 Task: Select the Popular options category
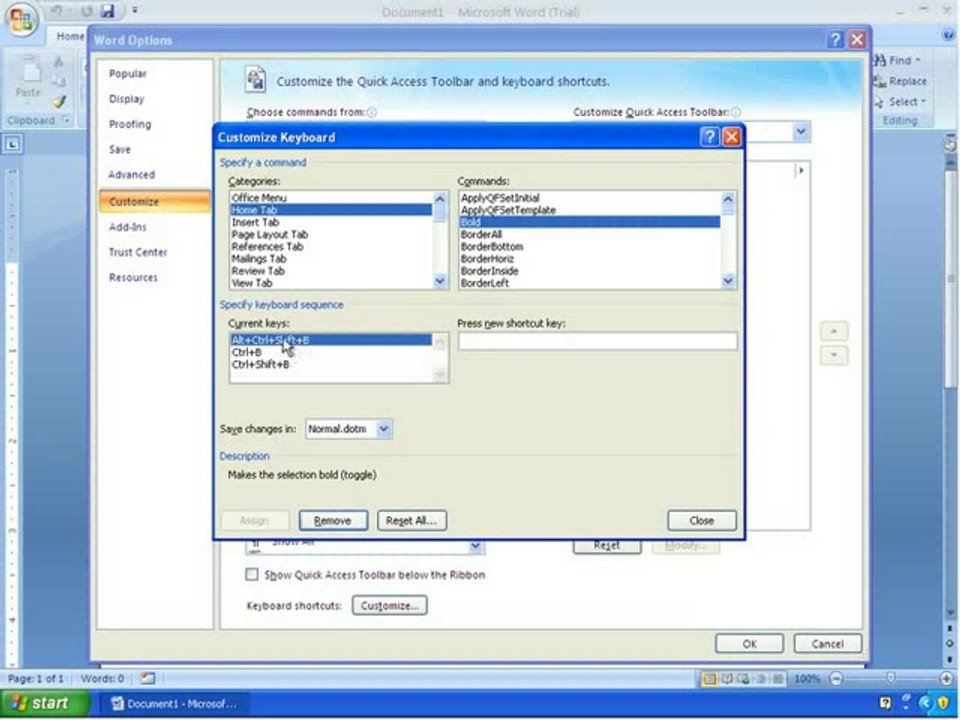(127, 73)
